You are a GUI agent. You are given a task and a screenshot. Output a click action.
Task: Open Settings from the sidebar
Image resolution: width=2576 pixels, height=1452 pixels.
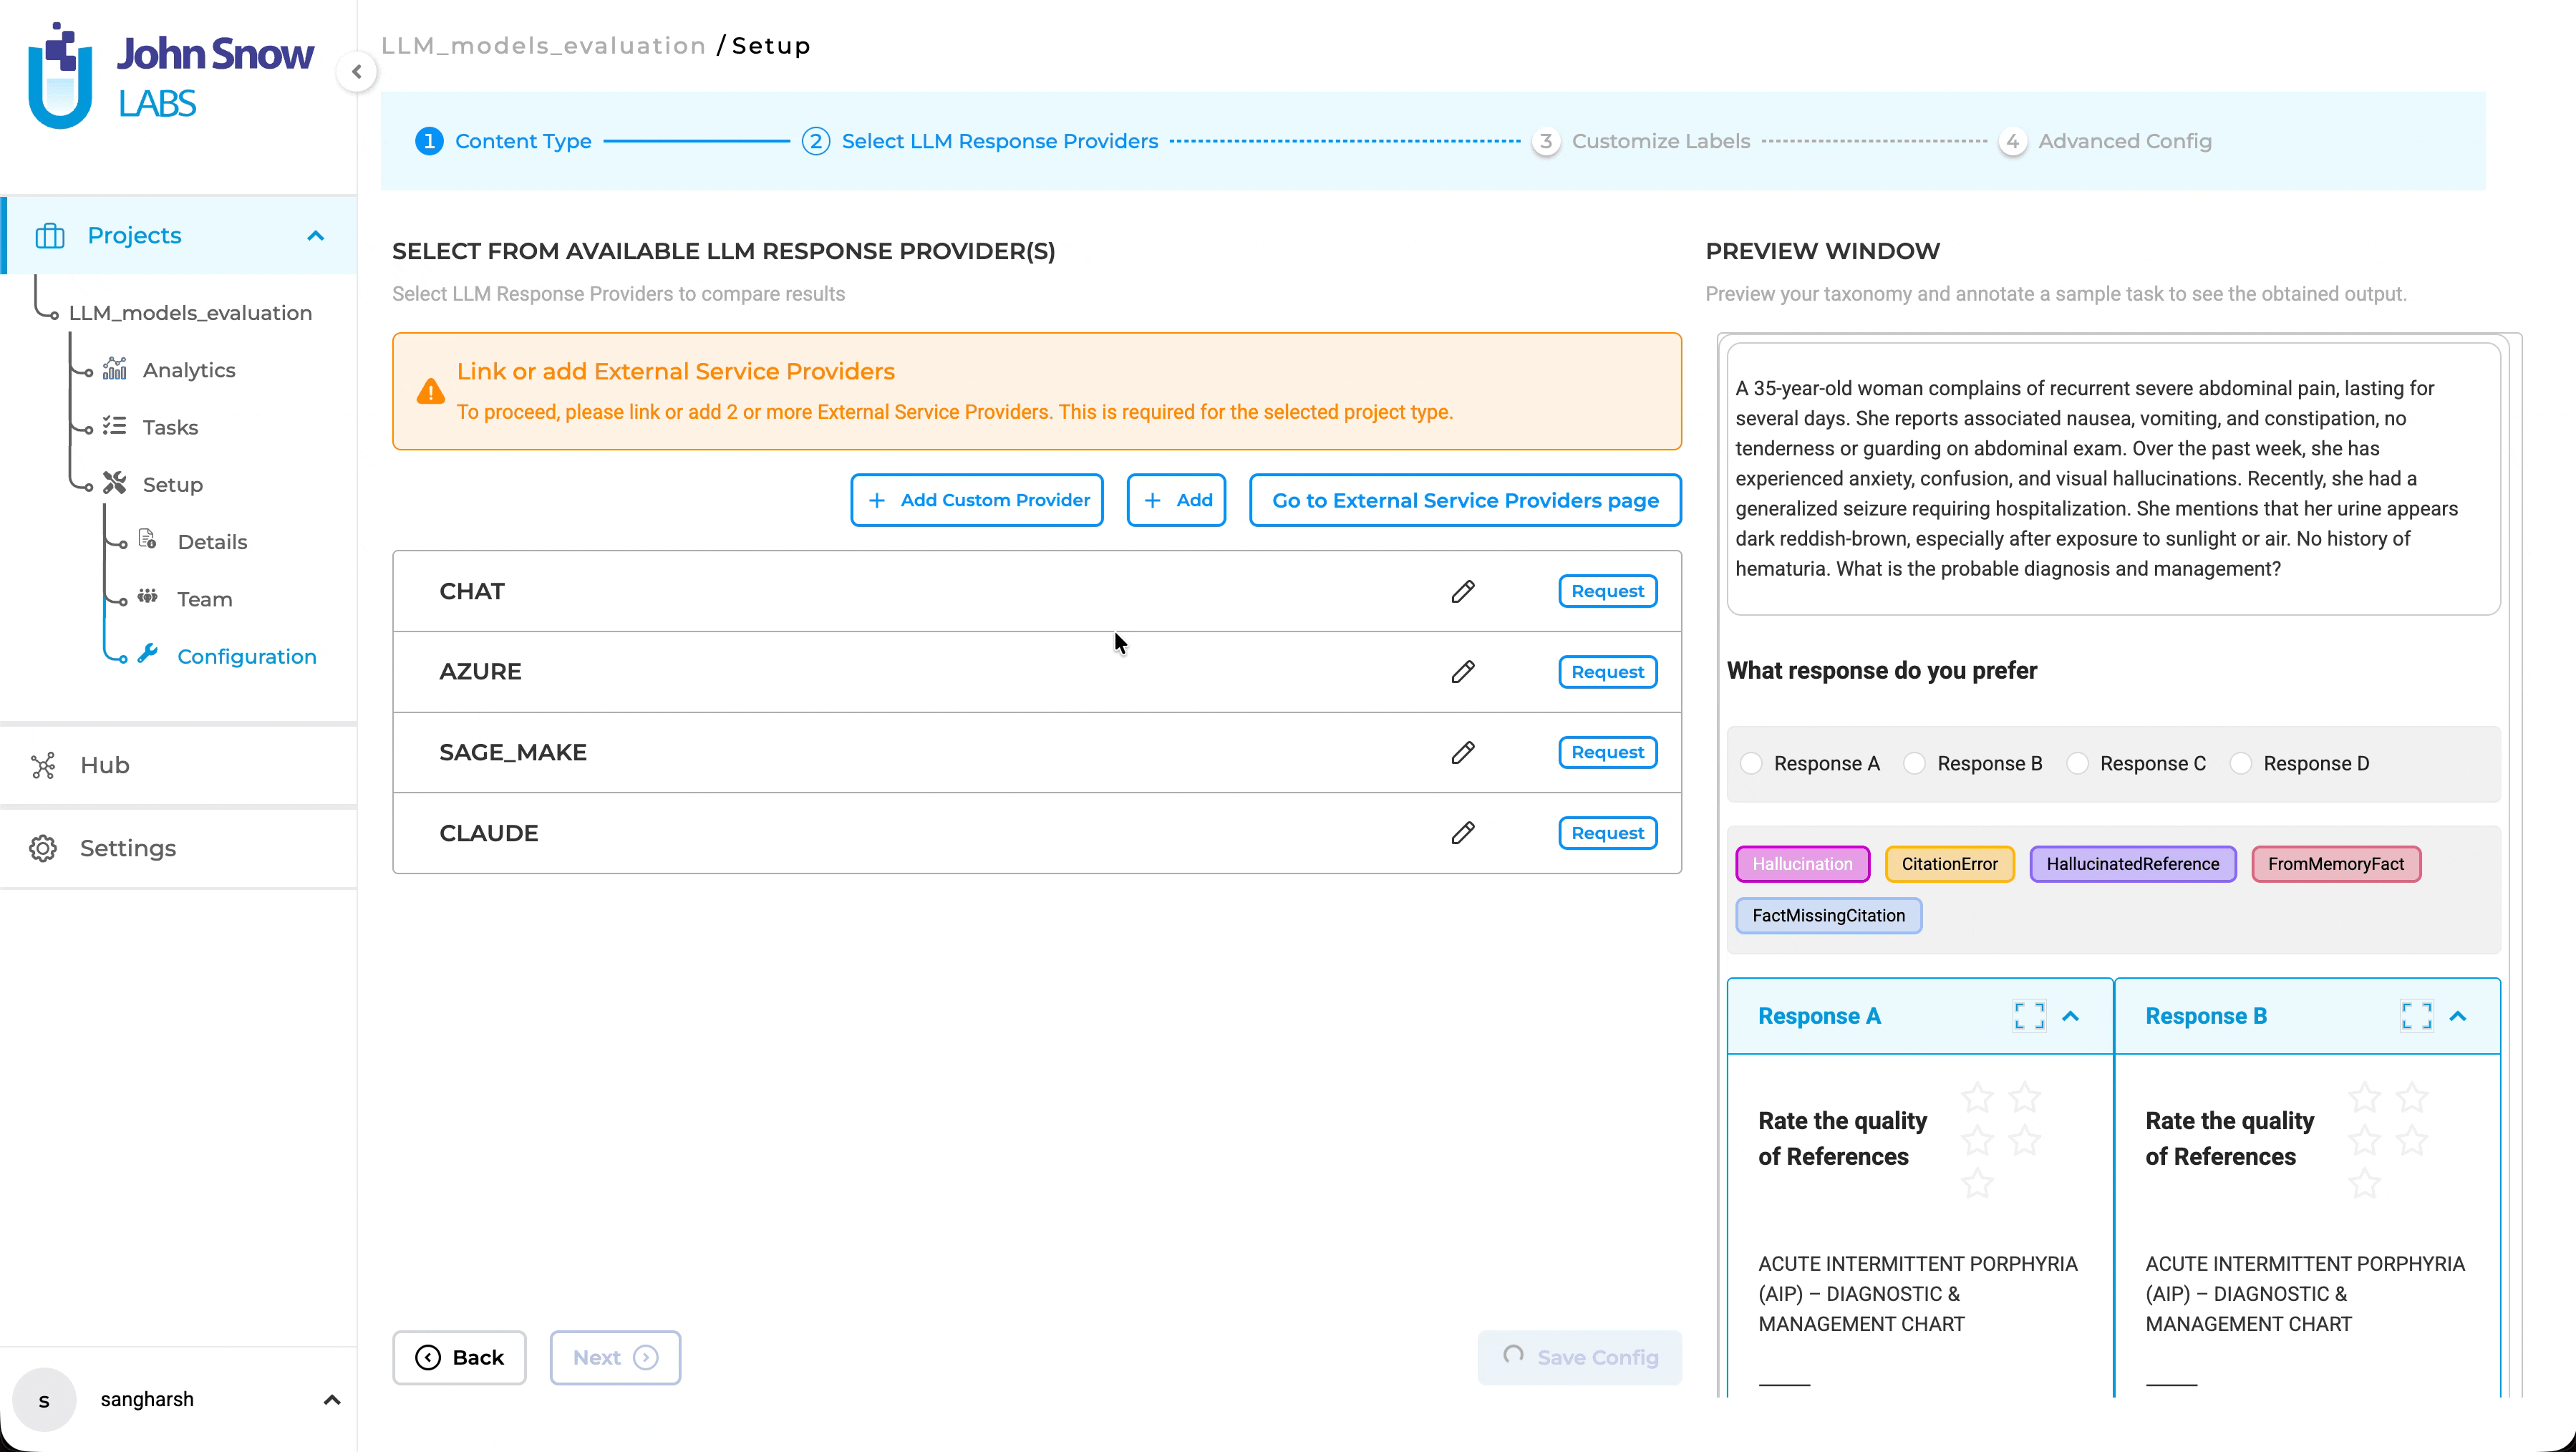127,848
